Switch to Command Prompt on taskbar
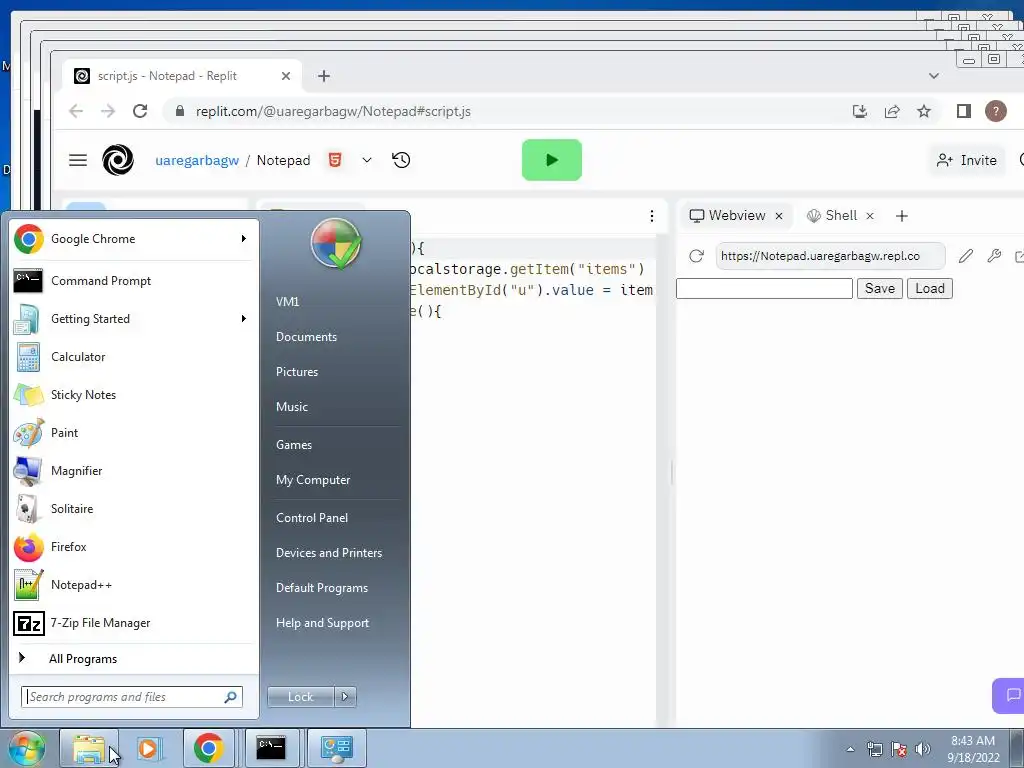1024x768 pixels. coord(271,748)
